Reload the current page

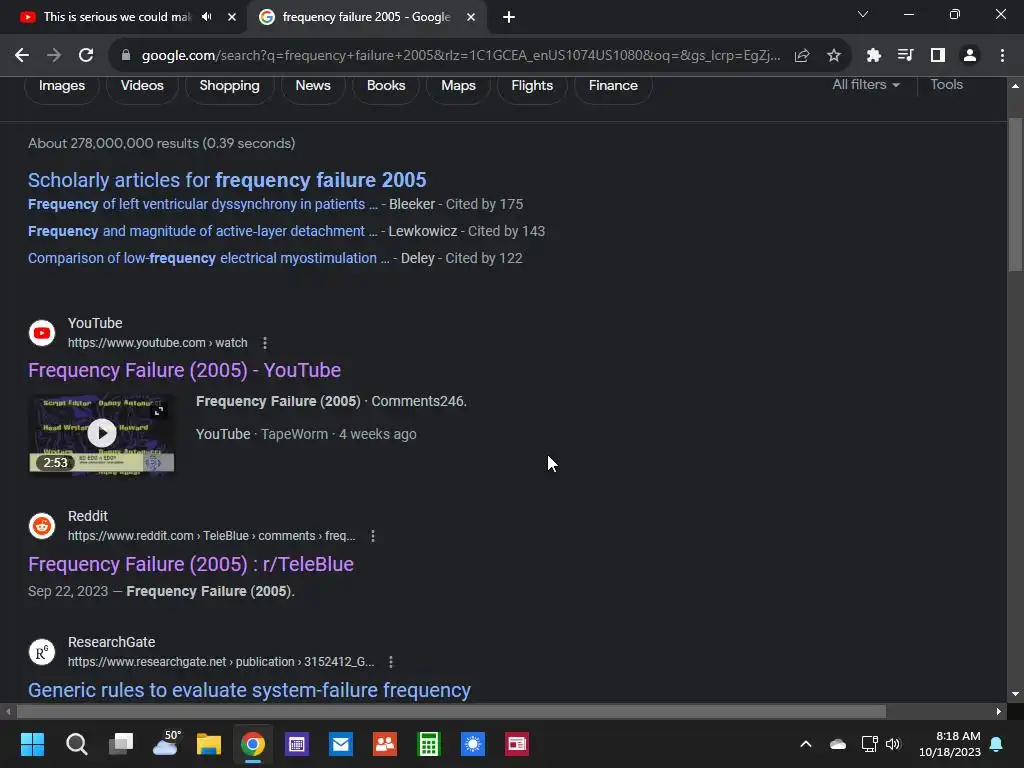coord(86,56)
